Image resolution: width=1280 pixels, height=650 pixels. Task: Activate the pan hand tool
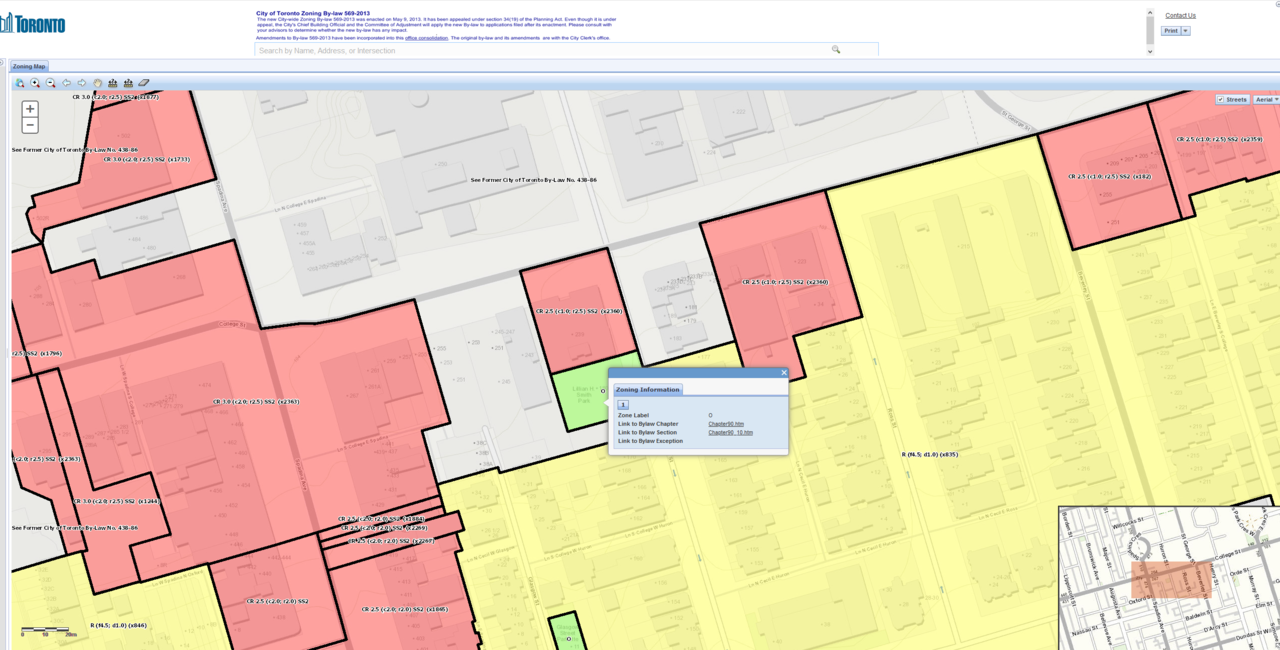98,83
